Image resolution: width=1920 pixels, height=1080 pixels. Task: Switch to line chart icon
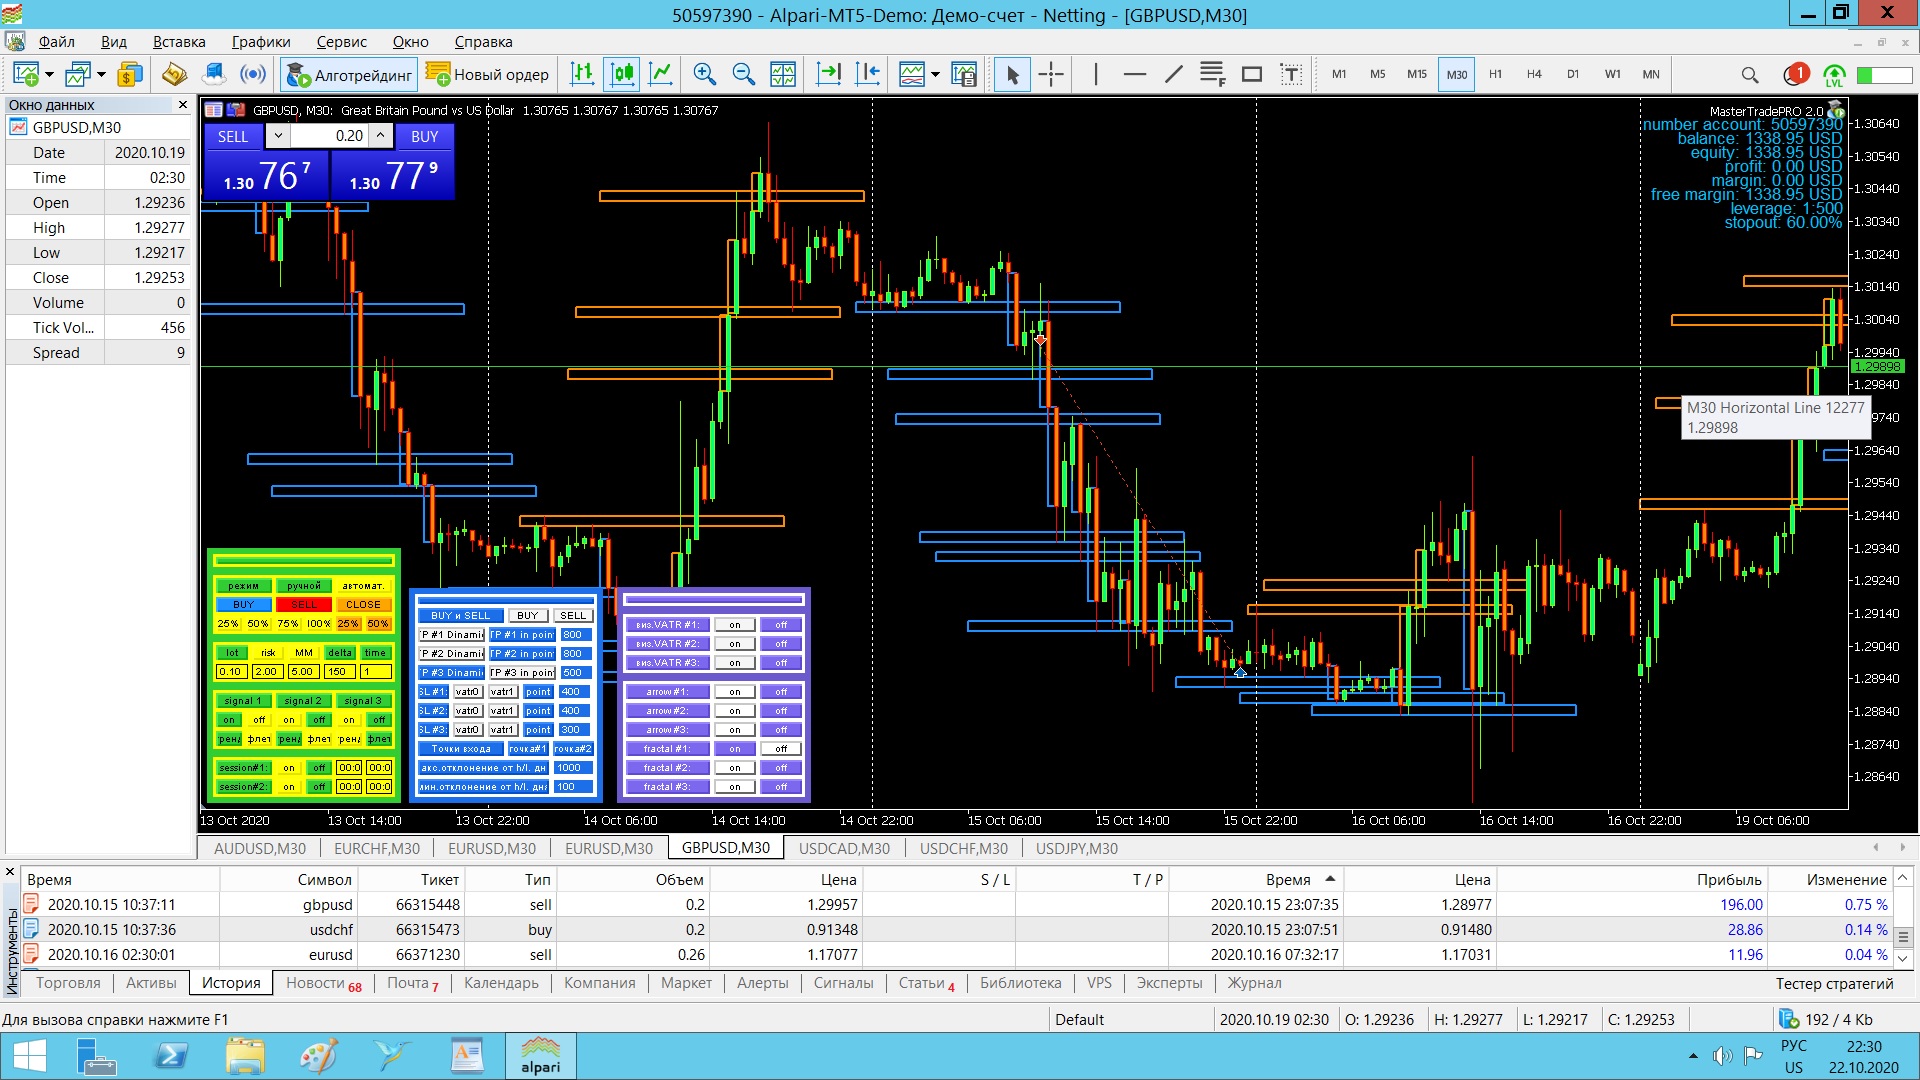661,74
